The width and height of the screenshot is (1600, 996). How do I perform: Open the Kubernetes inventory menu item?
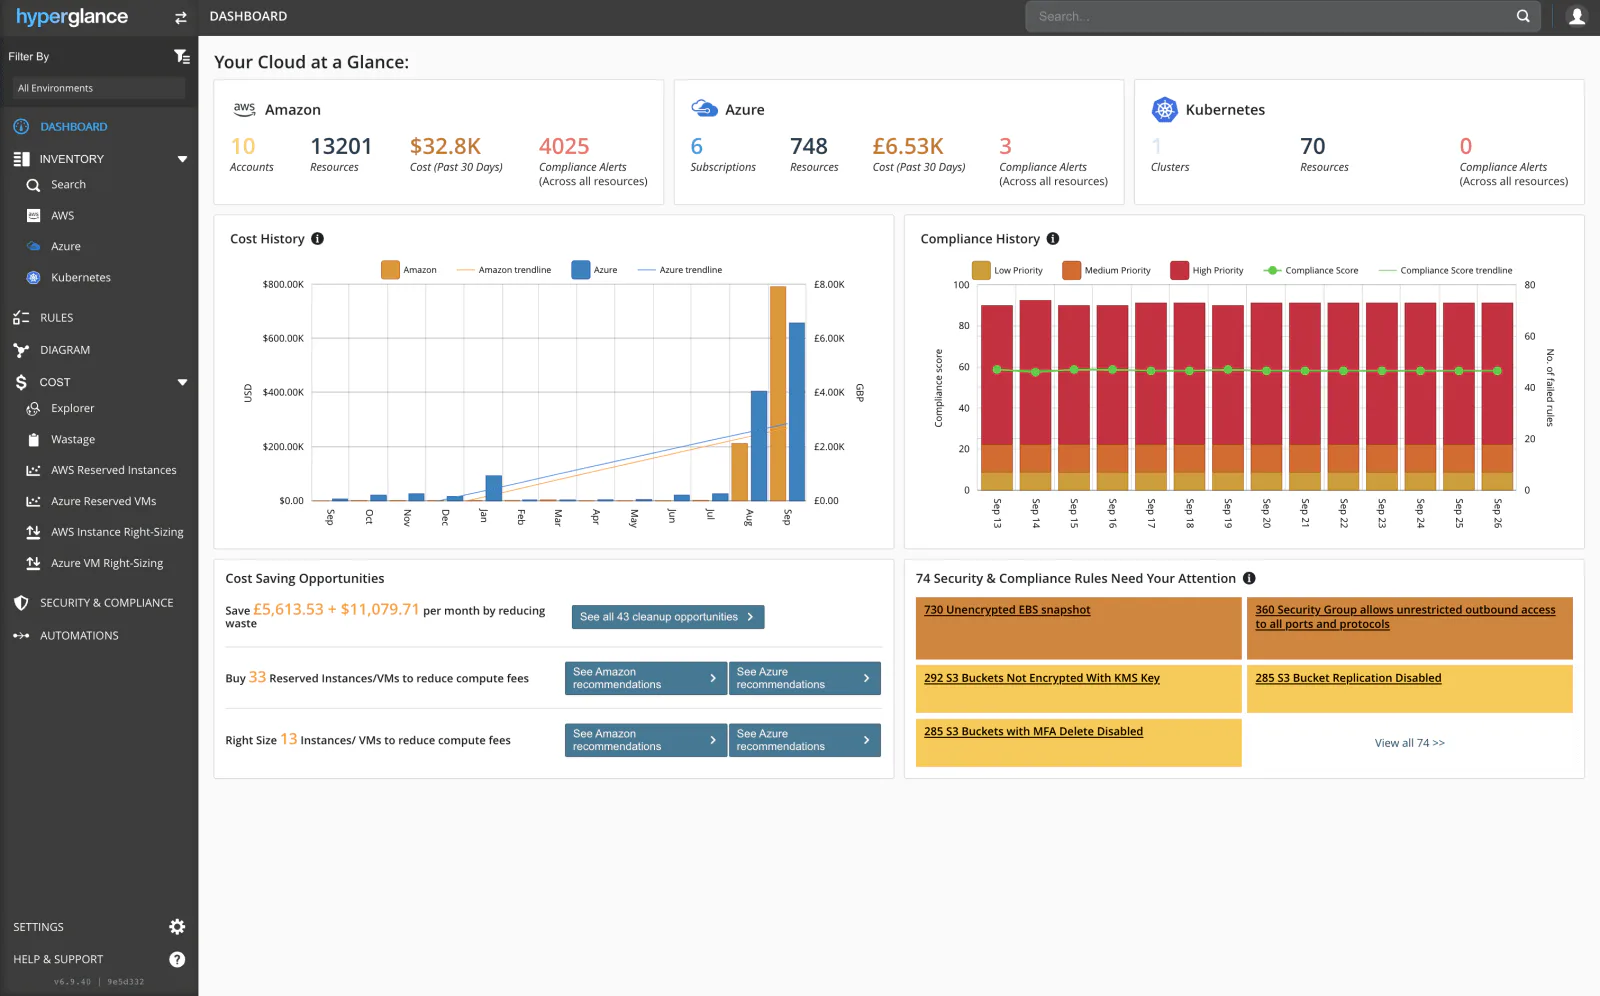pyautogui.click(x=79, y=277)
